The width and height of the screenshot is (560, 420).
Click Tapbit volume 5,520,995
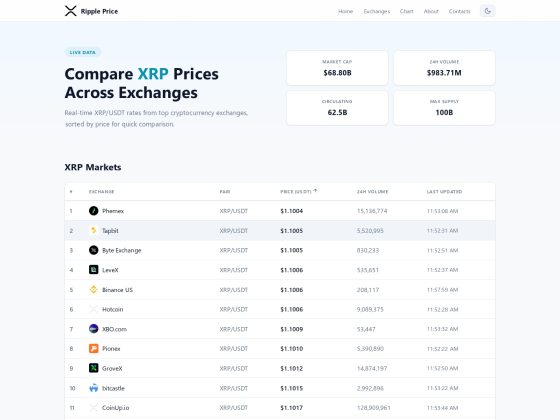pos(370,231)
